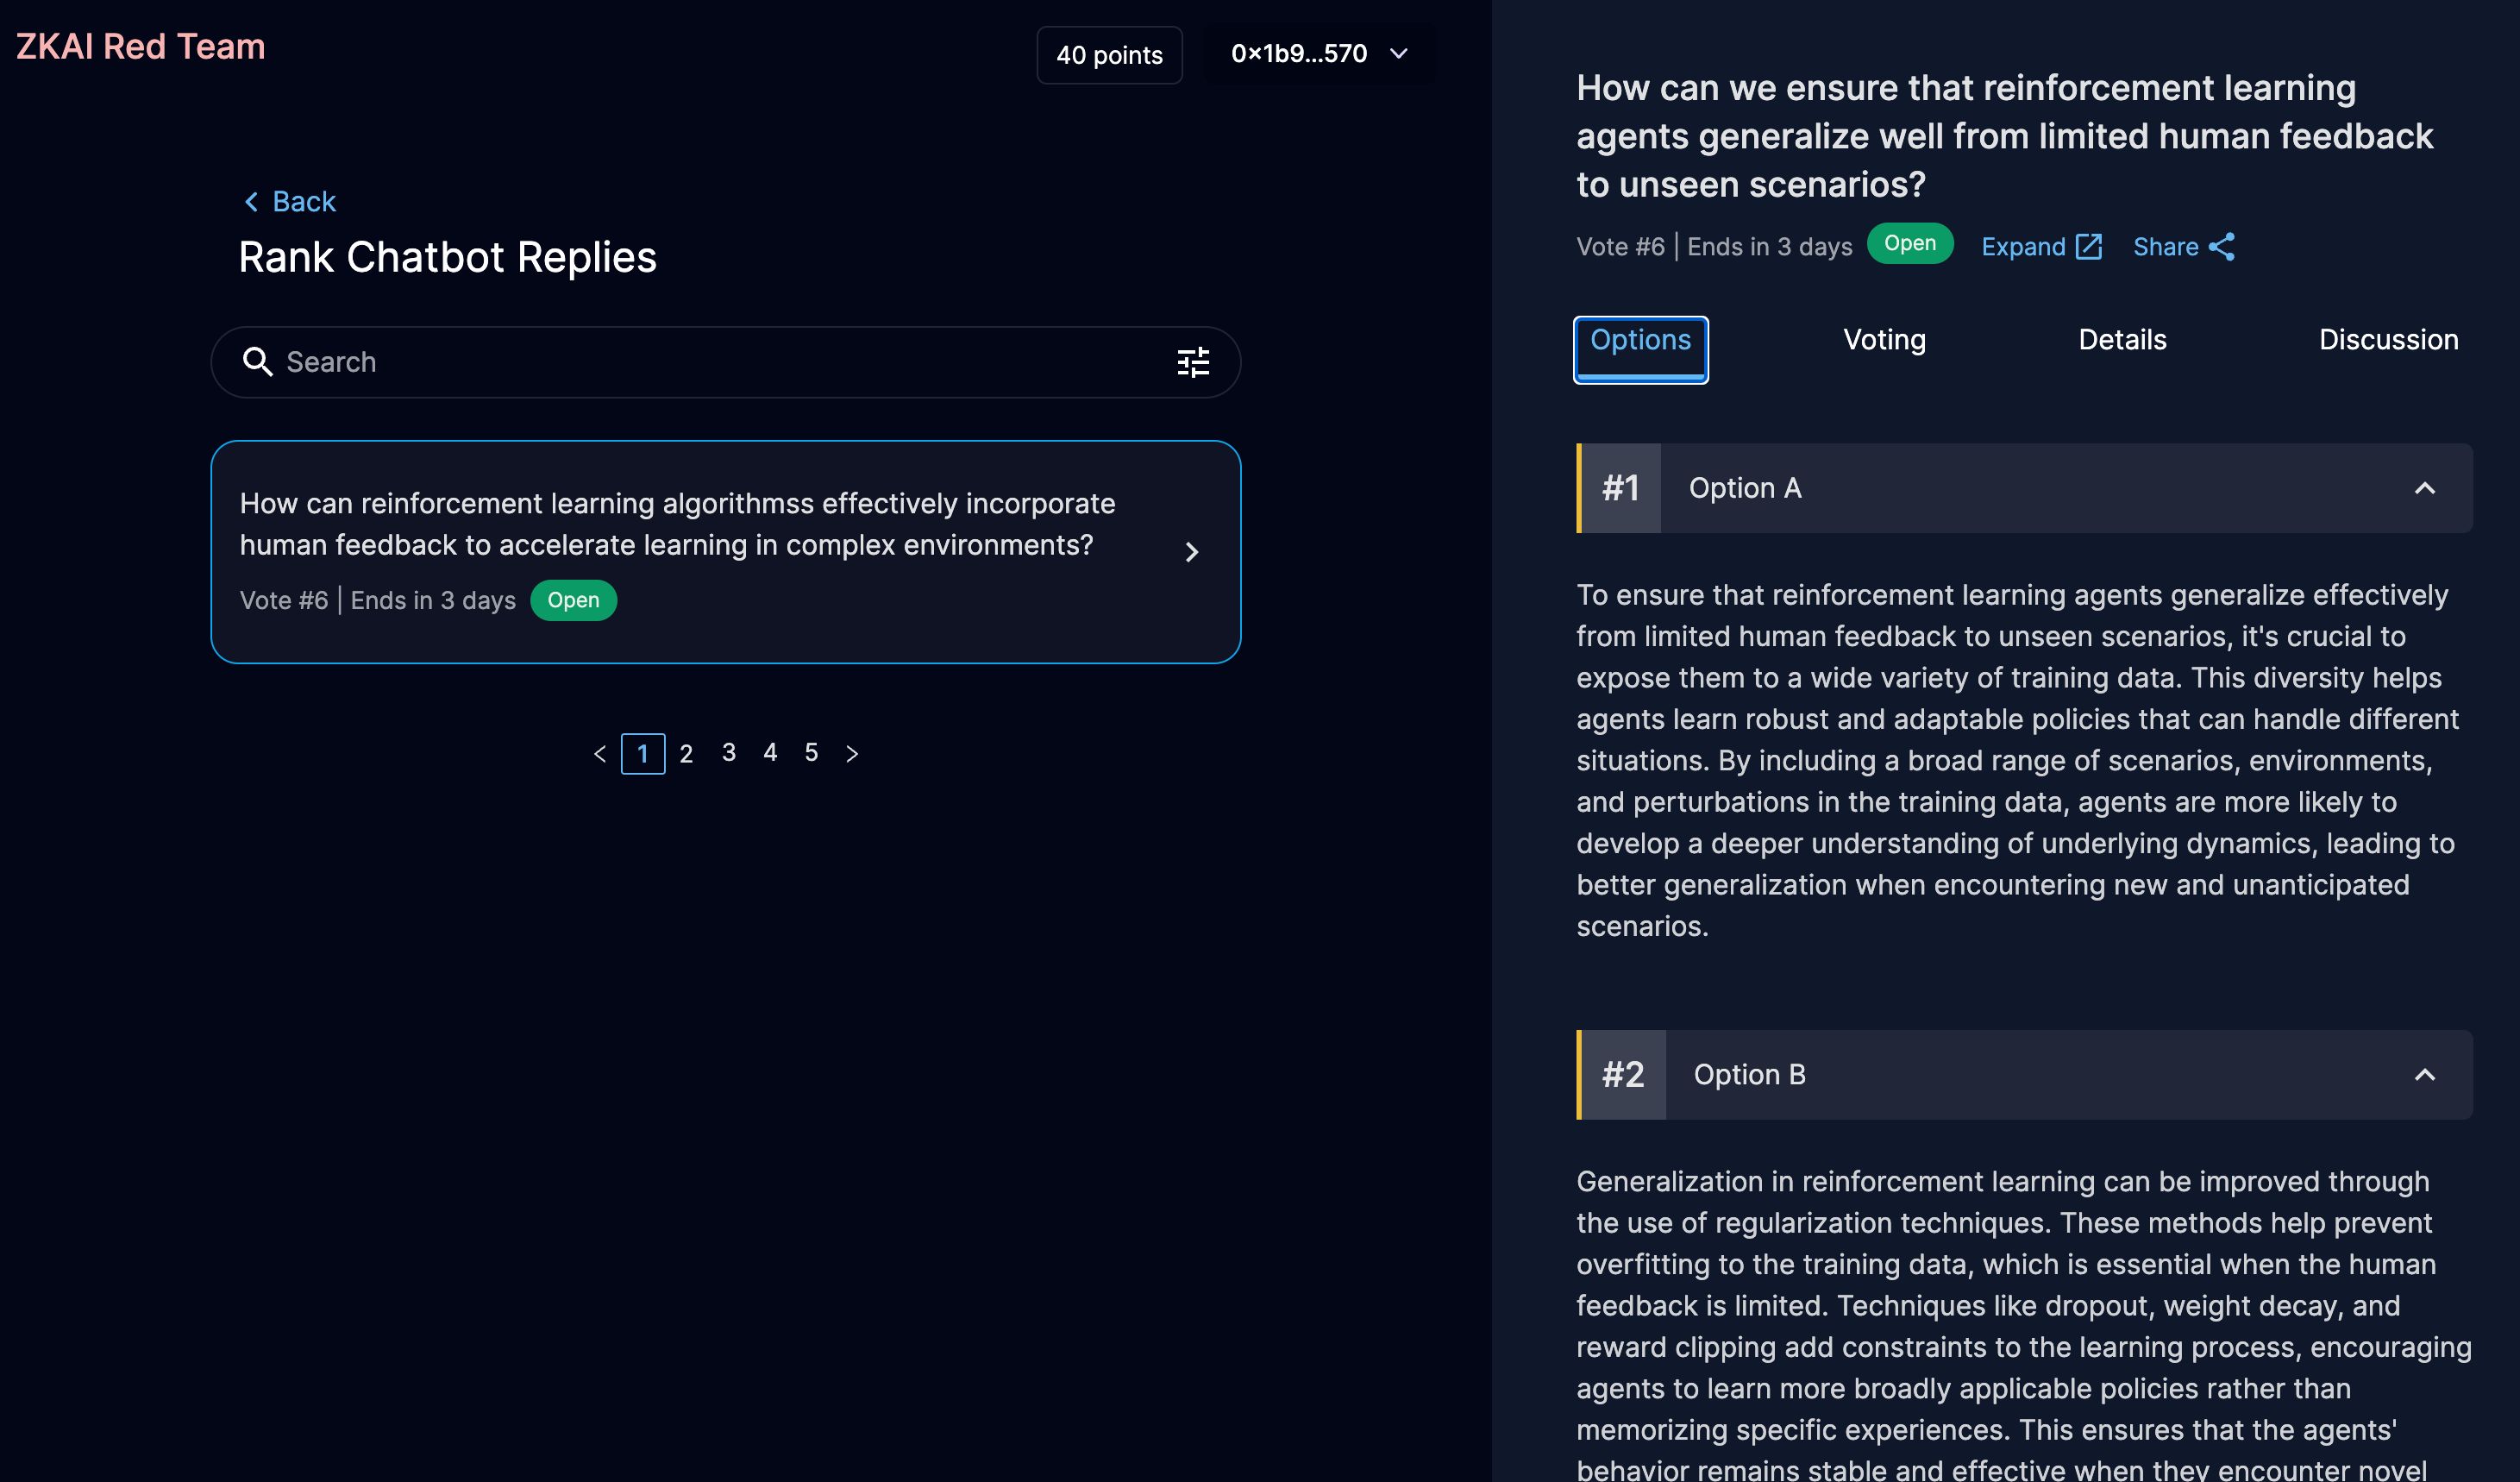Click the Details tab label
The image size is (2520, 1482).
2123,339
